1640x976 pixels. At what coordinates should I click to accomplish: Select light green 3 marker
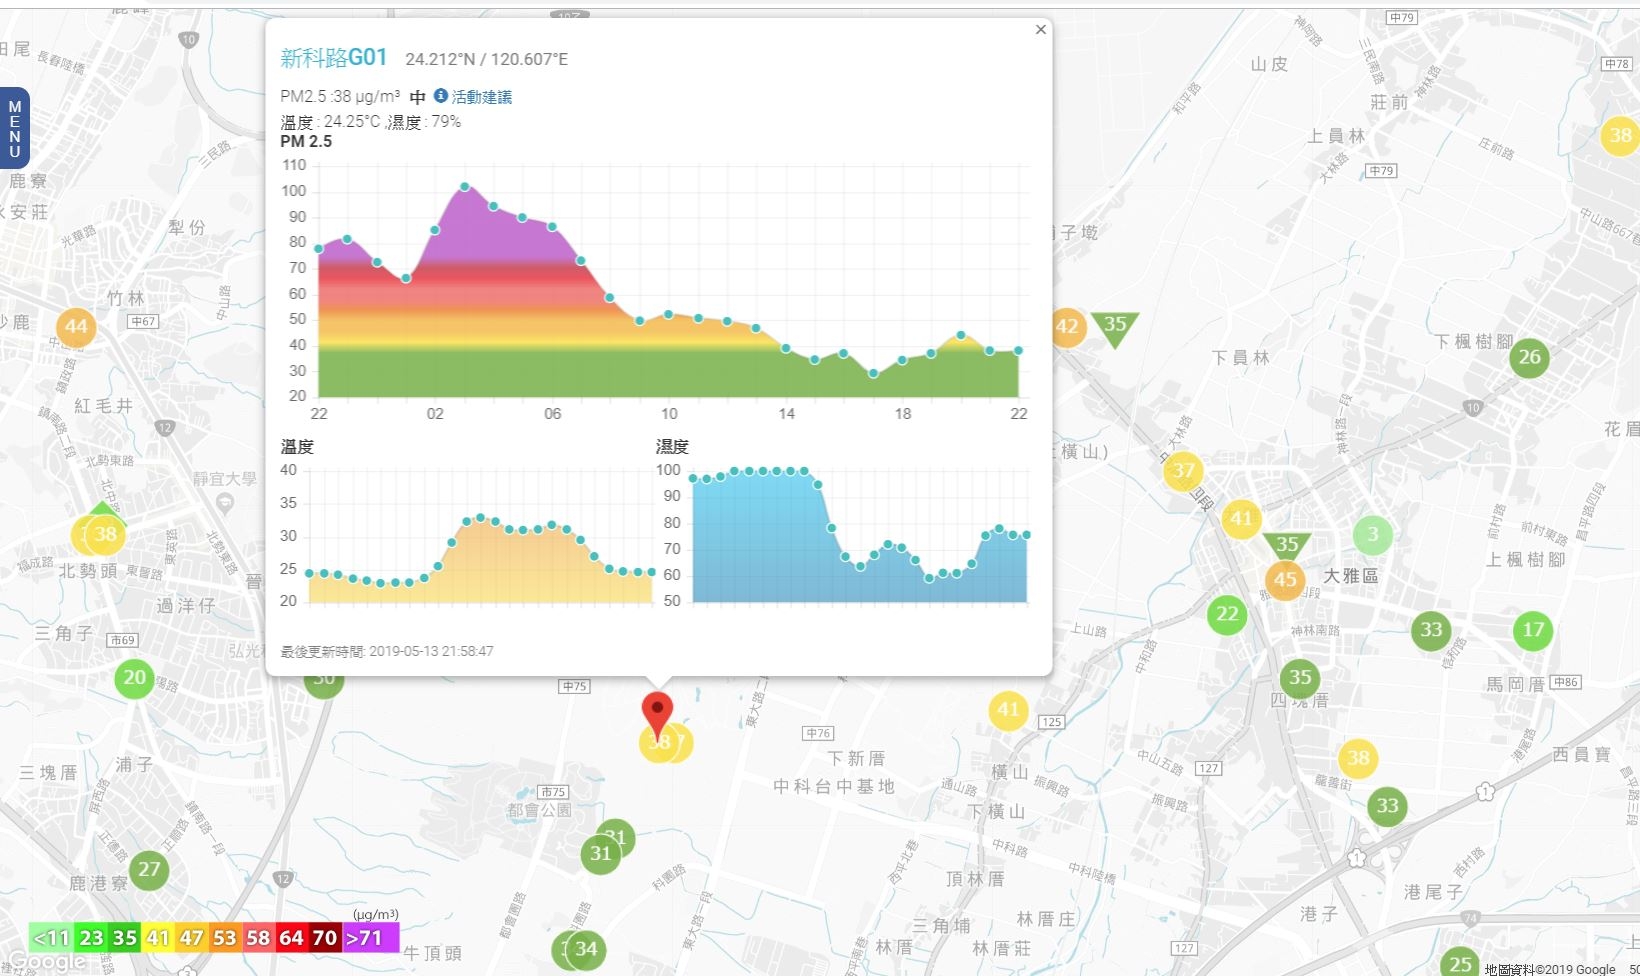point(1373,535)
